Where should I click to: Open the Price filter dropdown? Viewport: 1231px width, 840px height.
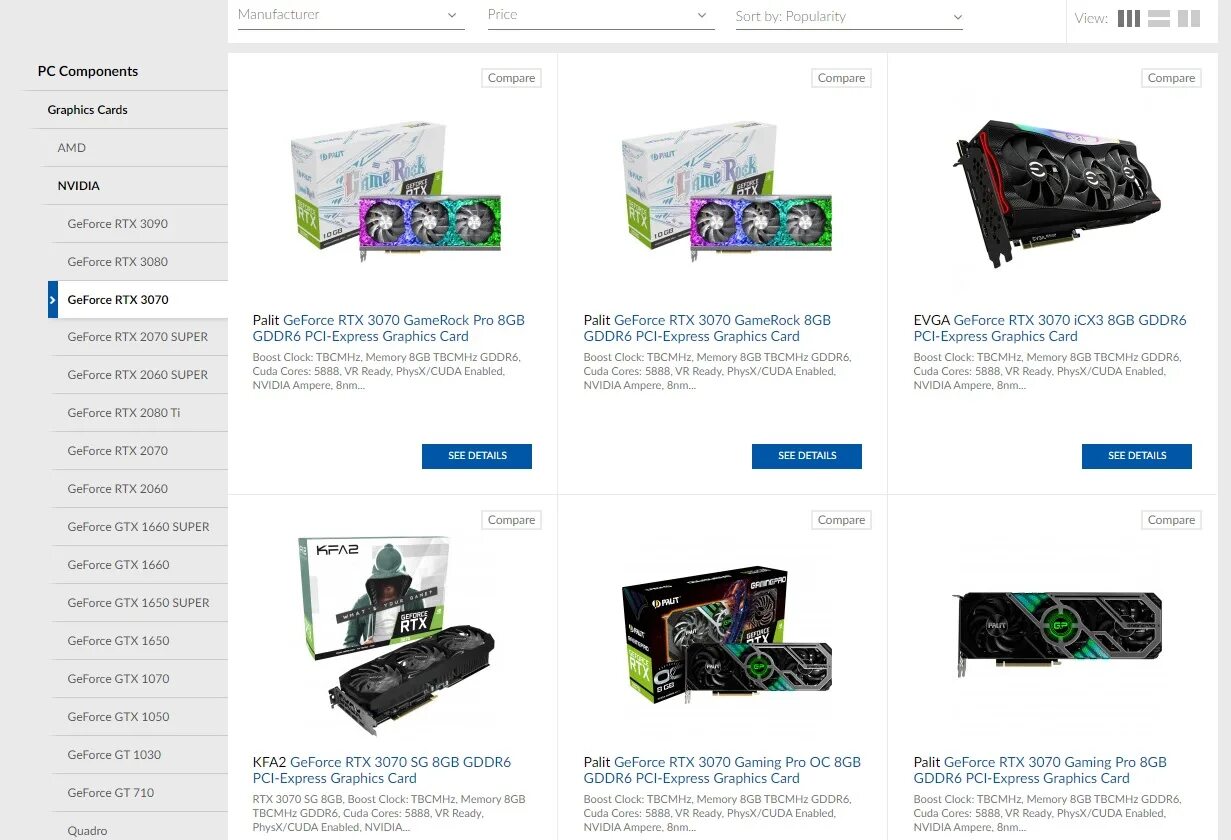pos(601,15)
